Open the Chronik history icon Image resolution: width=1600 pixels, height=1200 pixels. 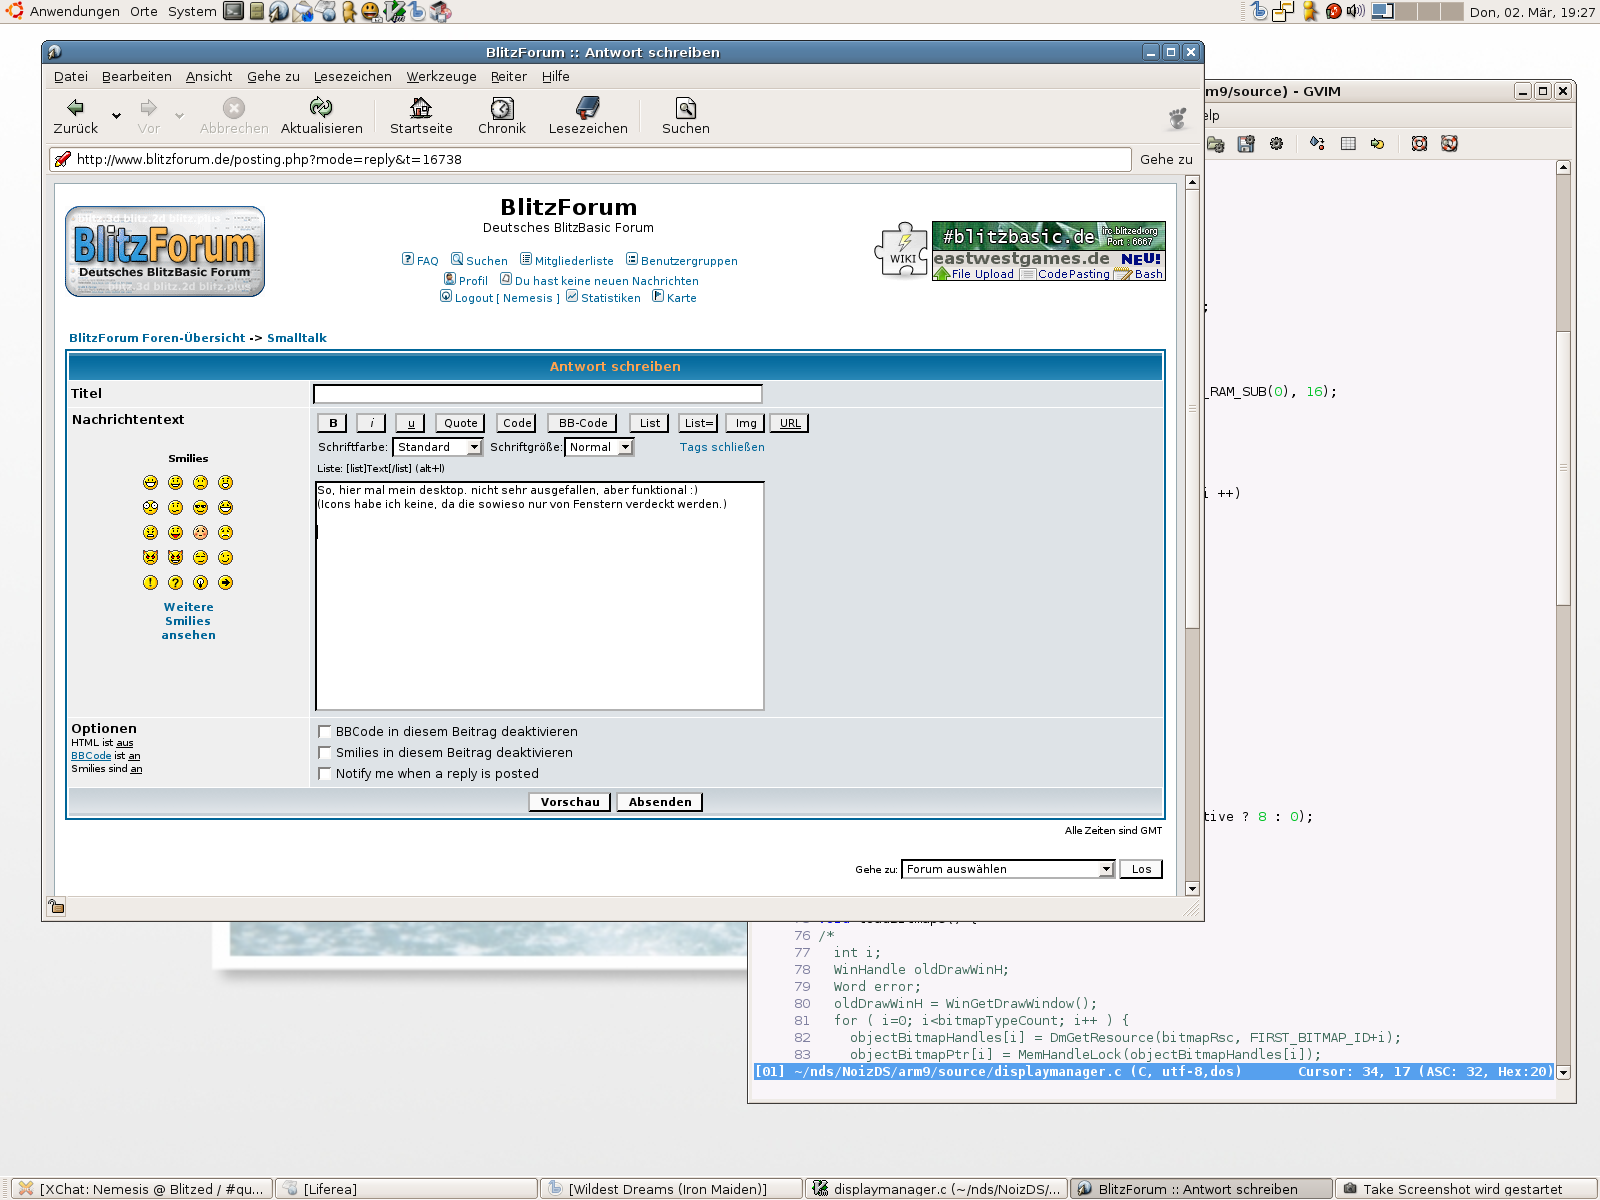(502, 108)
